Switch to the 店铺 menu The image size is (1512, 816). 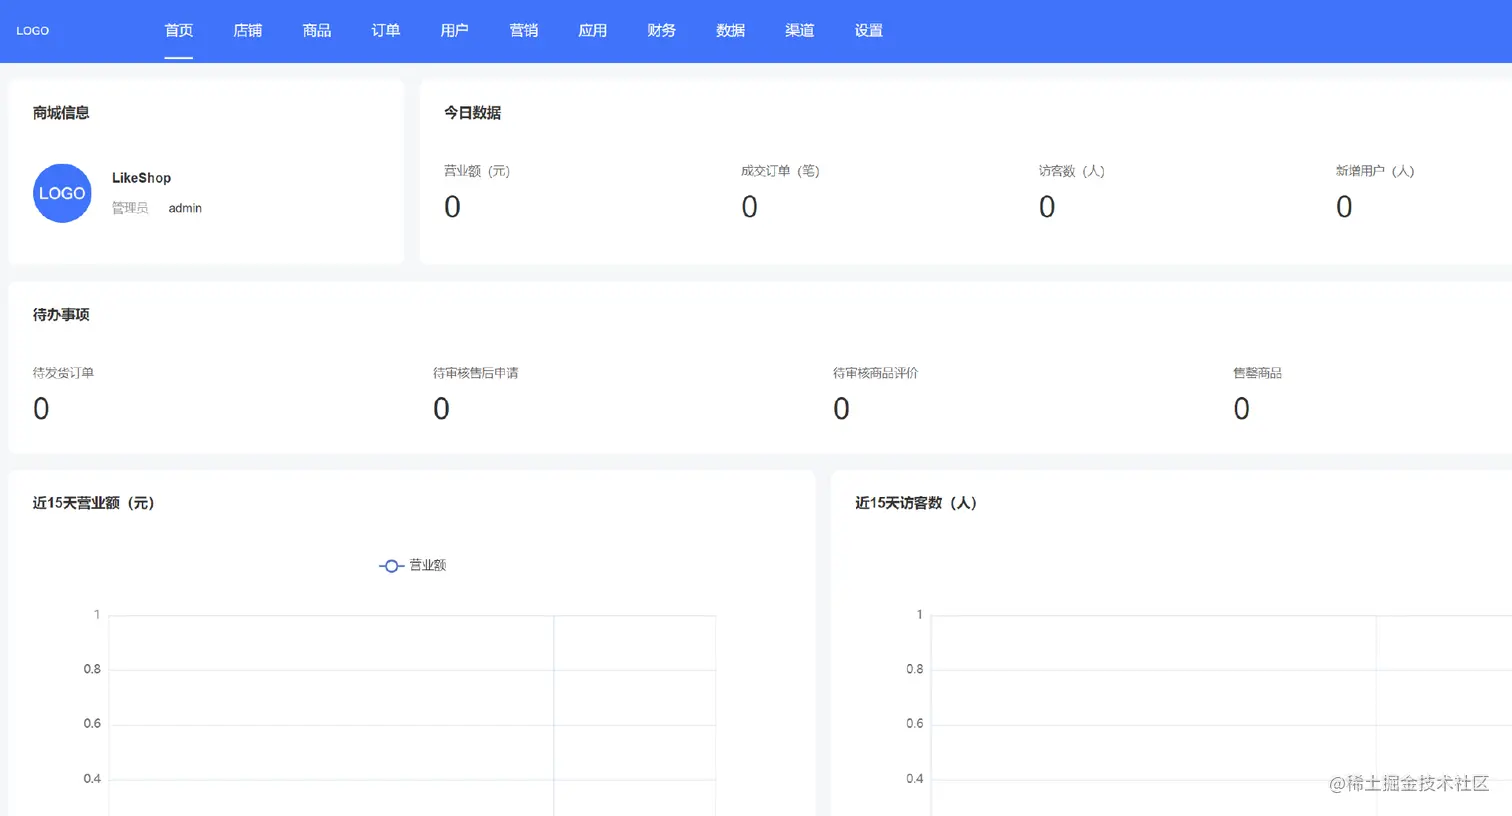tap(248, 31)
